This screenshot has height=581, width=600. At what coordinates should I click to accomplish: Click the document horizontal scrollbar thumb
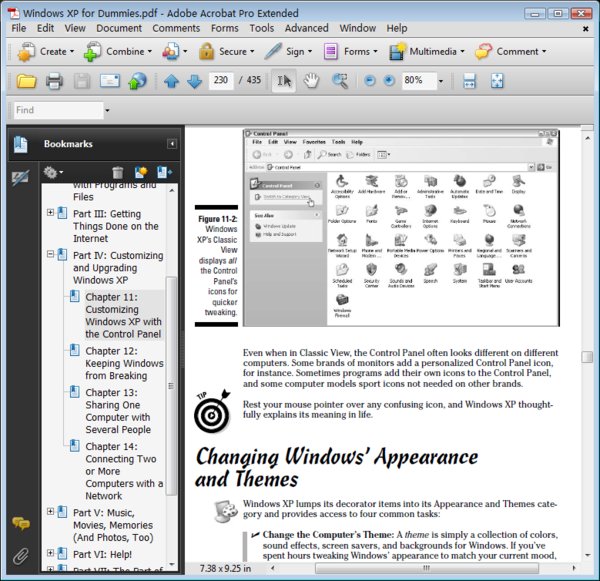click(426, 568)
